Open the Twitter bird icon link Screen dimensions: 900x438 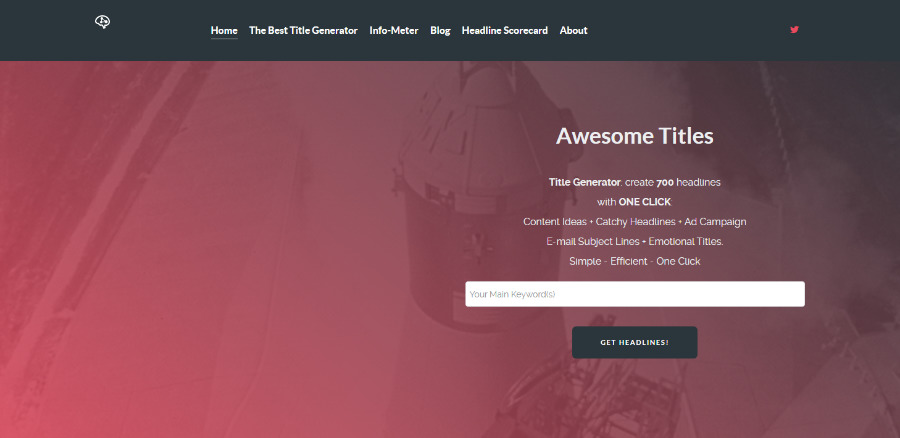795,30
